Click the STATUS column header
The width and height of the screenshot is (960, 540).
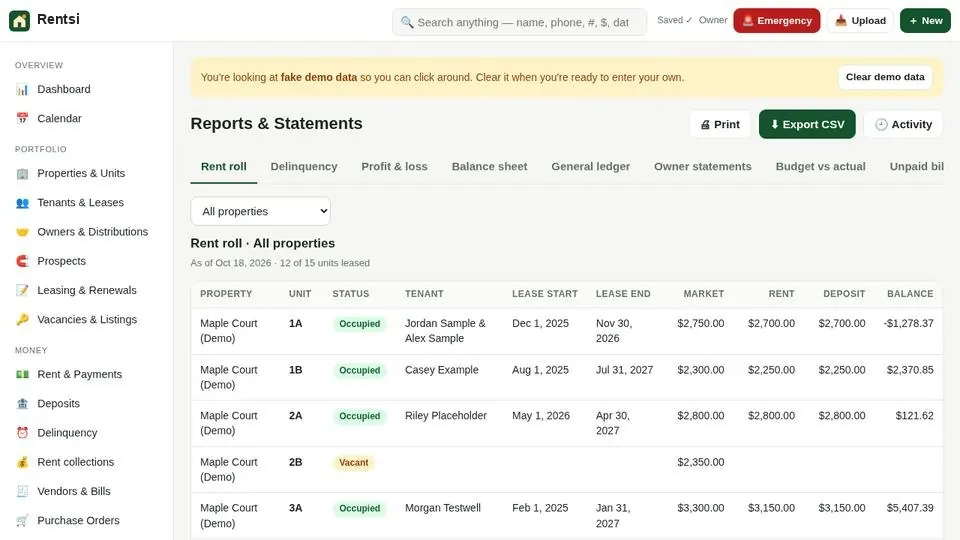[351, 294]
